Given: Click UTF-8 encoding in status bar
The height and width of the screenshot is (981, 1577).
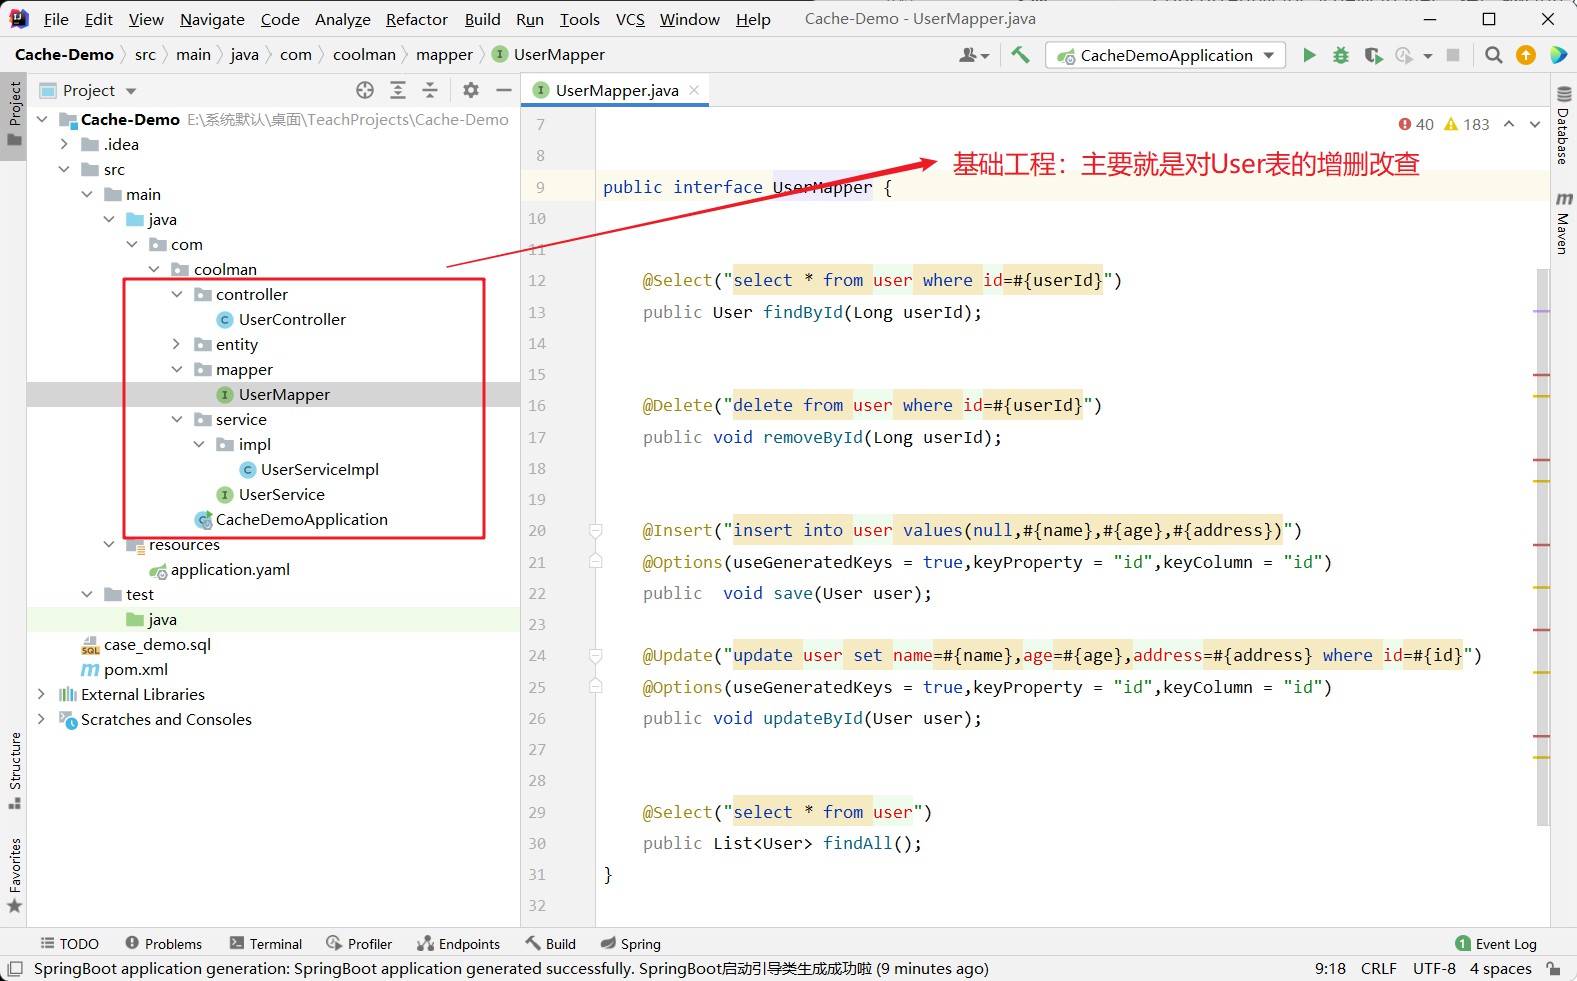Looking at the screenshot, I should click(x=1434, y=968).
